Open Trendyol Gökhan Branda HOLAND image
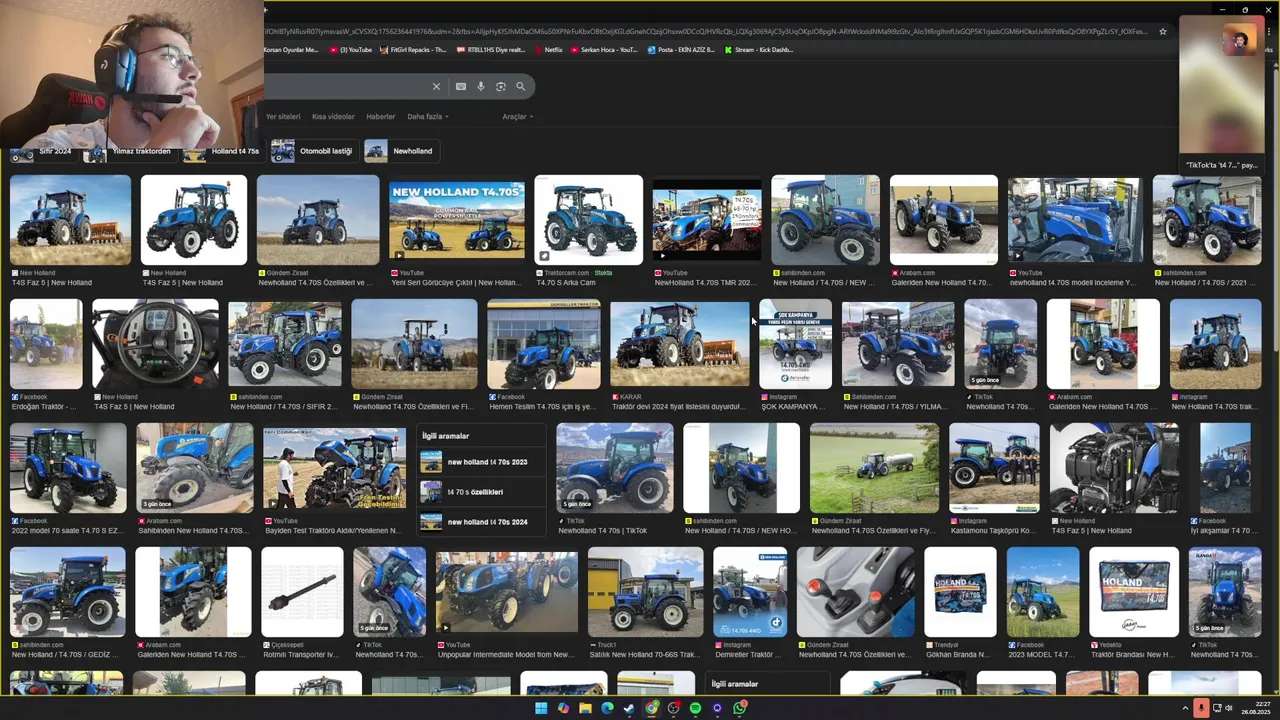This screenshot has width=1280, height=720. [960, 592]
